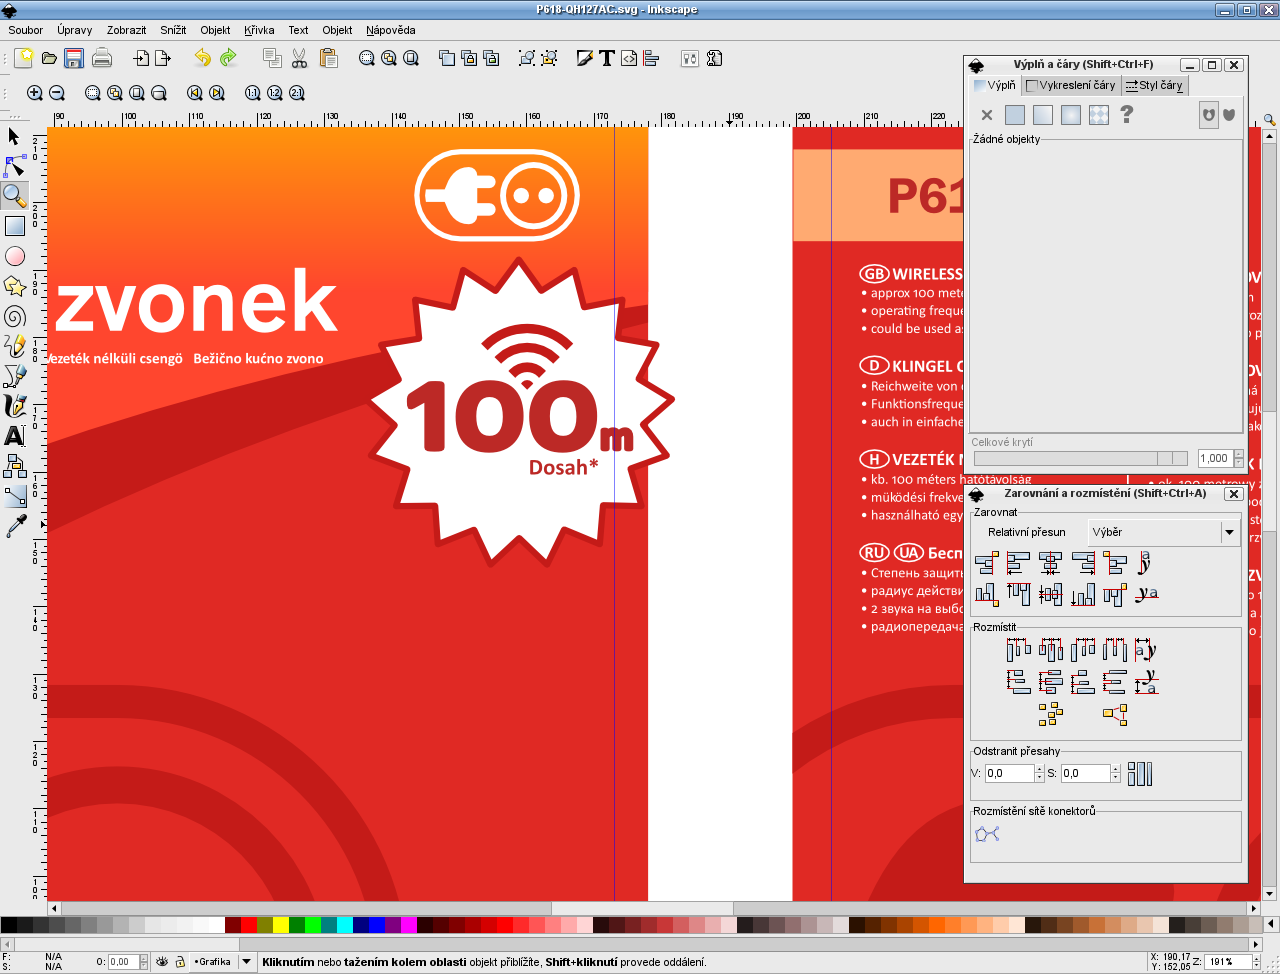This screenshot has width=1280, height=974.
Task: Pick the yellow palette swatch
Action: point(281,925)
